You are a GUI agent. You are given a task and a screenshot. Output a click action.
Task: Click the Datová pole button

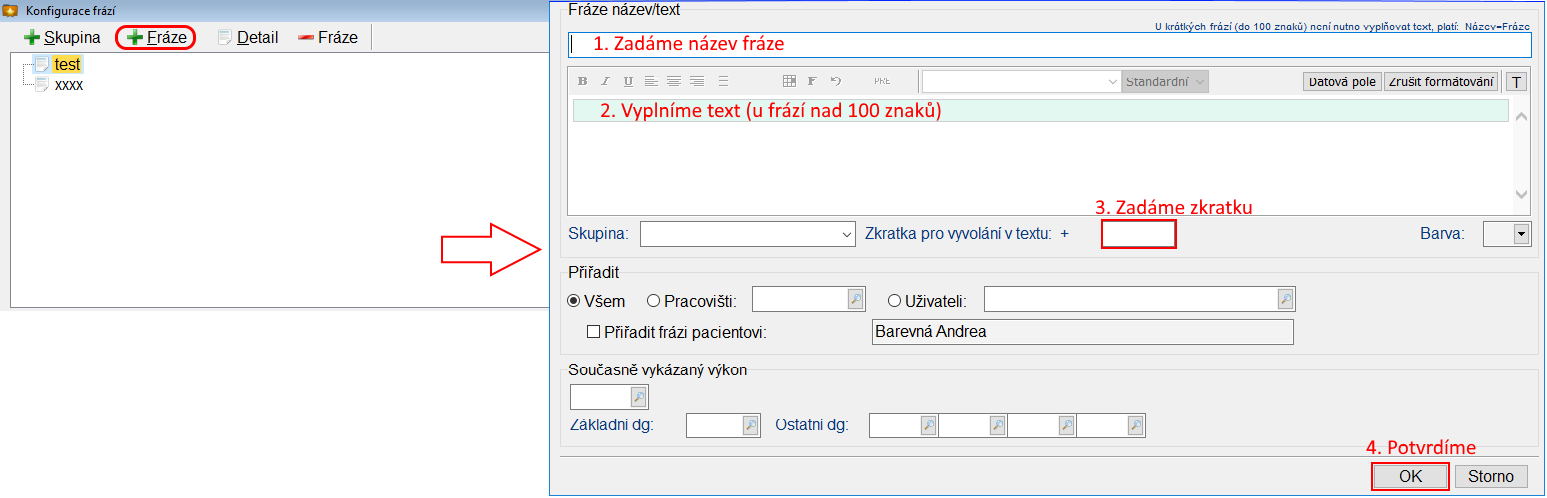pos(1342,82)
